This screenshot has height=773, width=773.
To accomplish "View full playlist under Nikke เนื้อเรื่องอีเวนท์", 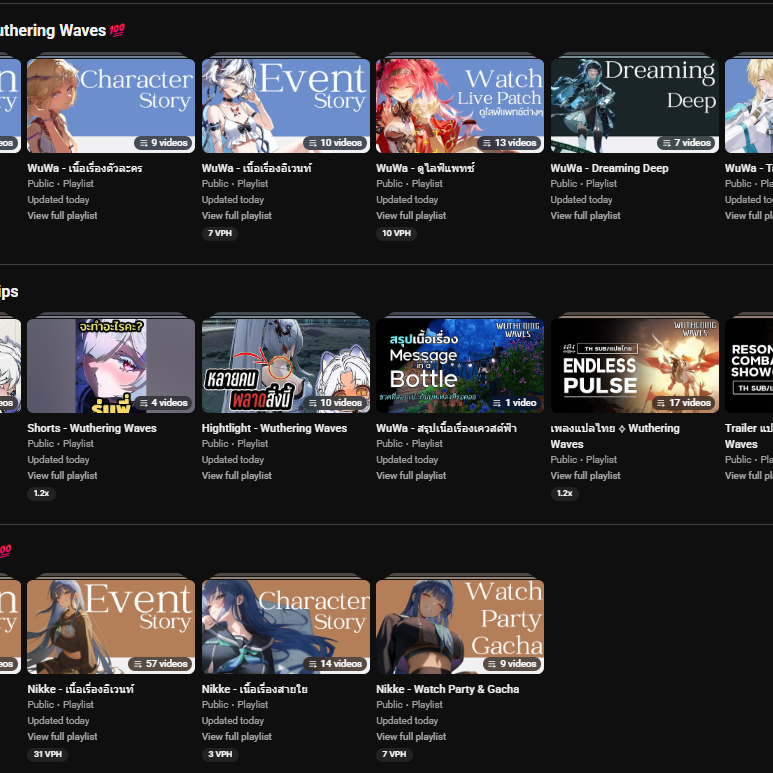I will coord(62,736).
